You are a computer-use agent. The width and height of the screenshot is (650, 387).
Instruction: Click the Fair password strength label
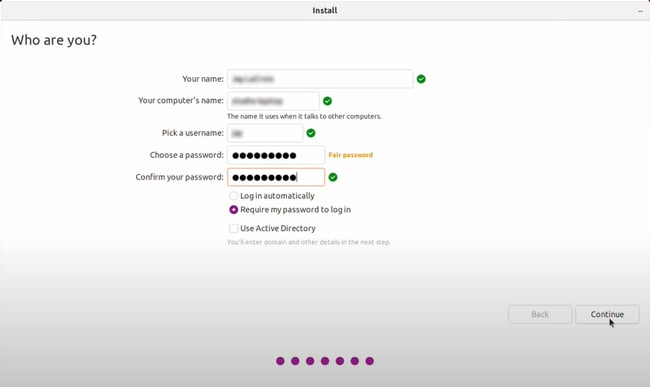pos(350,155)
